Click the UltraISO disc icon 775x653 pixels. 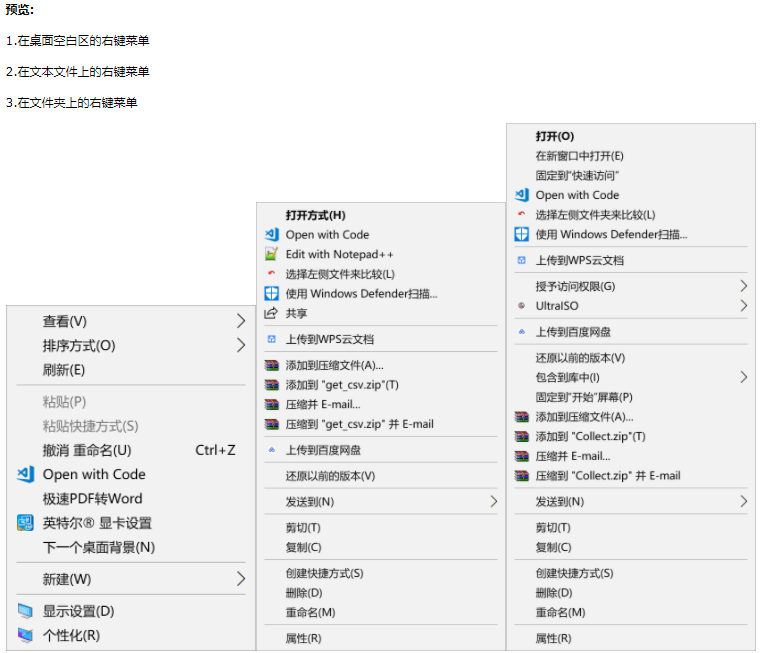point(521,305)
